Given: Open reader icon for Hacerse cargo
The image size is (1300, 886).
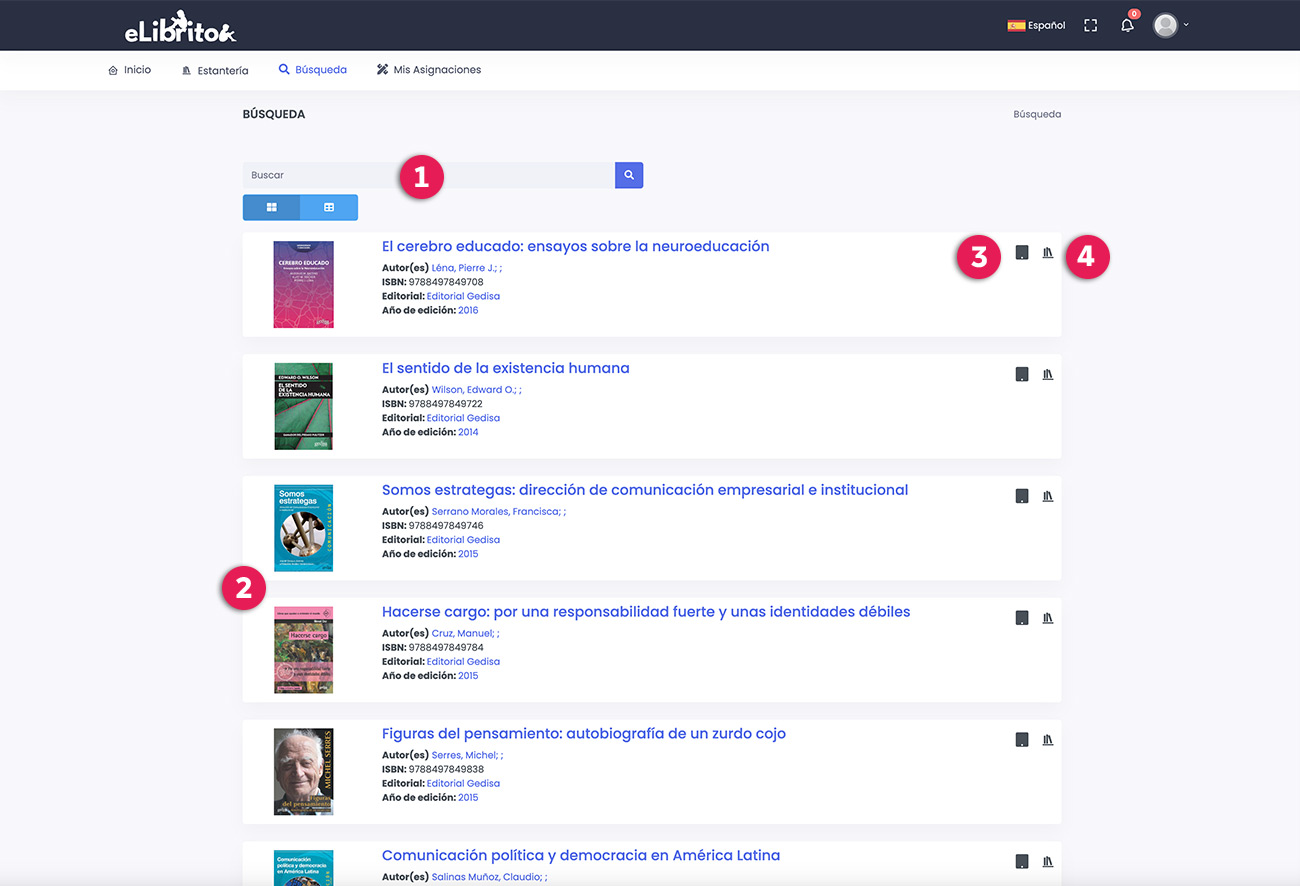Looking at the screenshot, I should point(1022,618).
